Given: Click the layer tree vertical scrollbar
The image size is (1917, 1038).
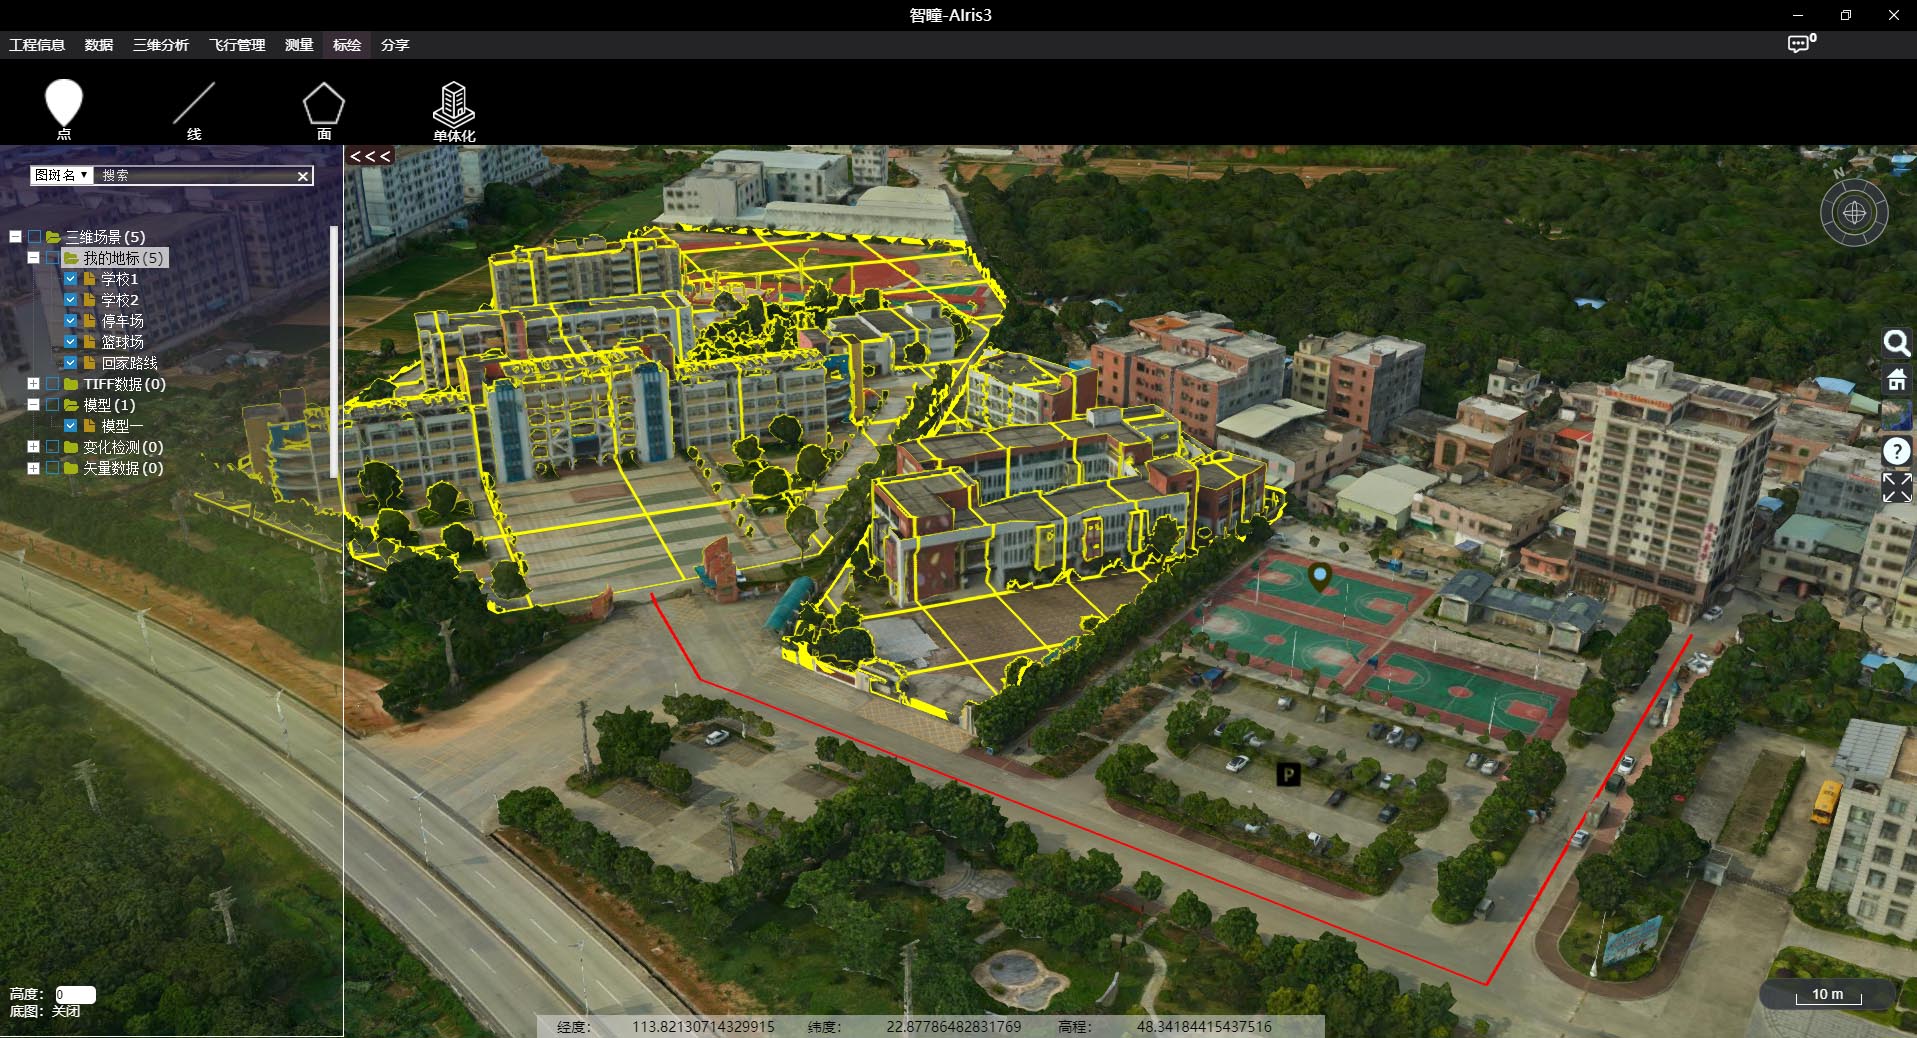Looking at the screenshot, I should (x=334, y=352).
